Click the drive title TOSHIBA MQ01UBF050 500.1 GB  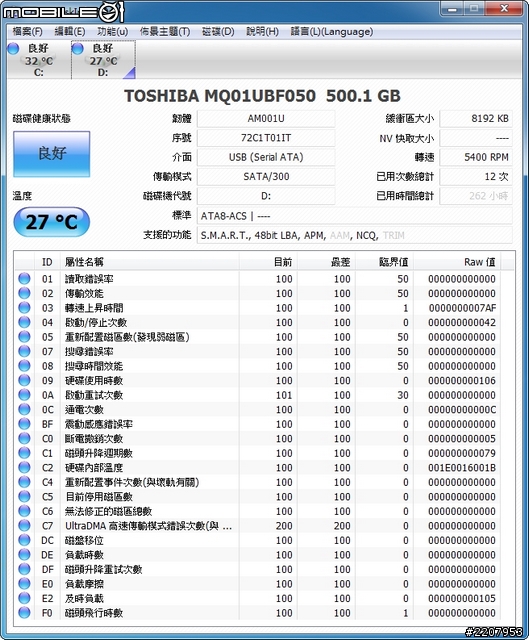[x=262, y=96]
